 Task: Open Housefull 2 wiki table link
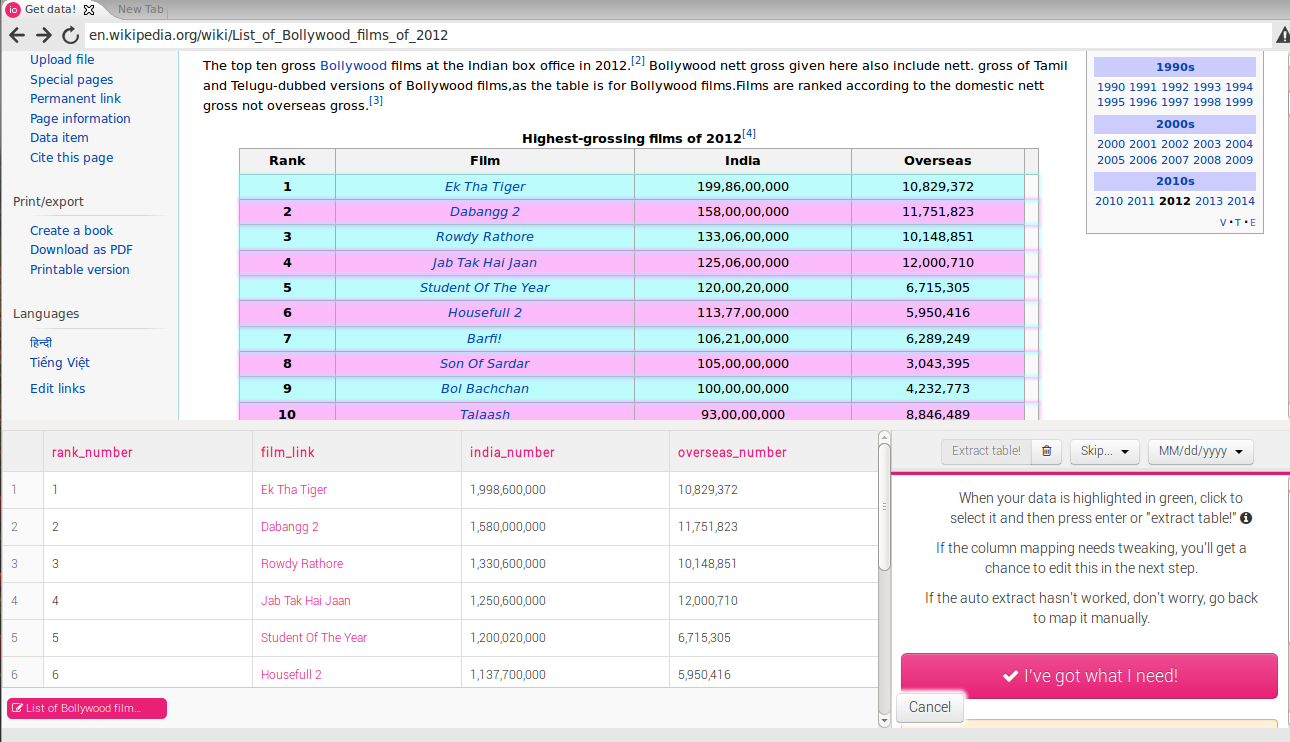(x=485, y=313)
